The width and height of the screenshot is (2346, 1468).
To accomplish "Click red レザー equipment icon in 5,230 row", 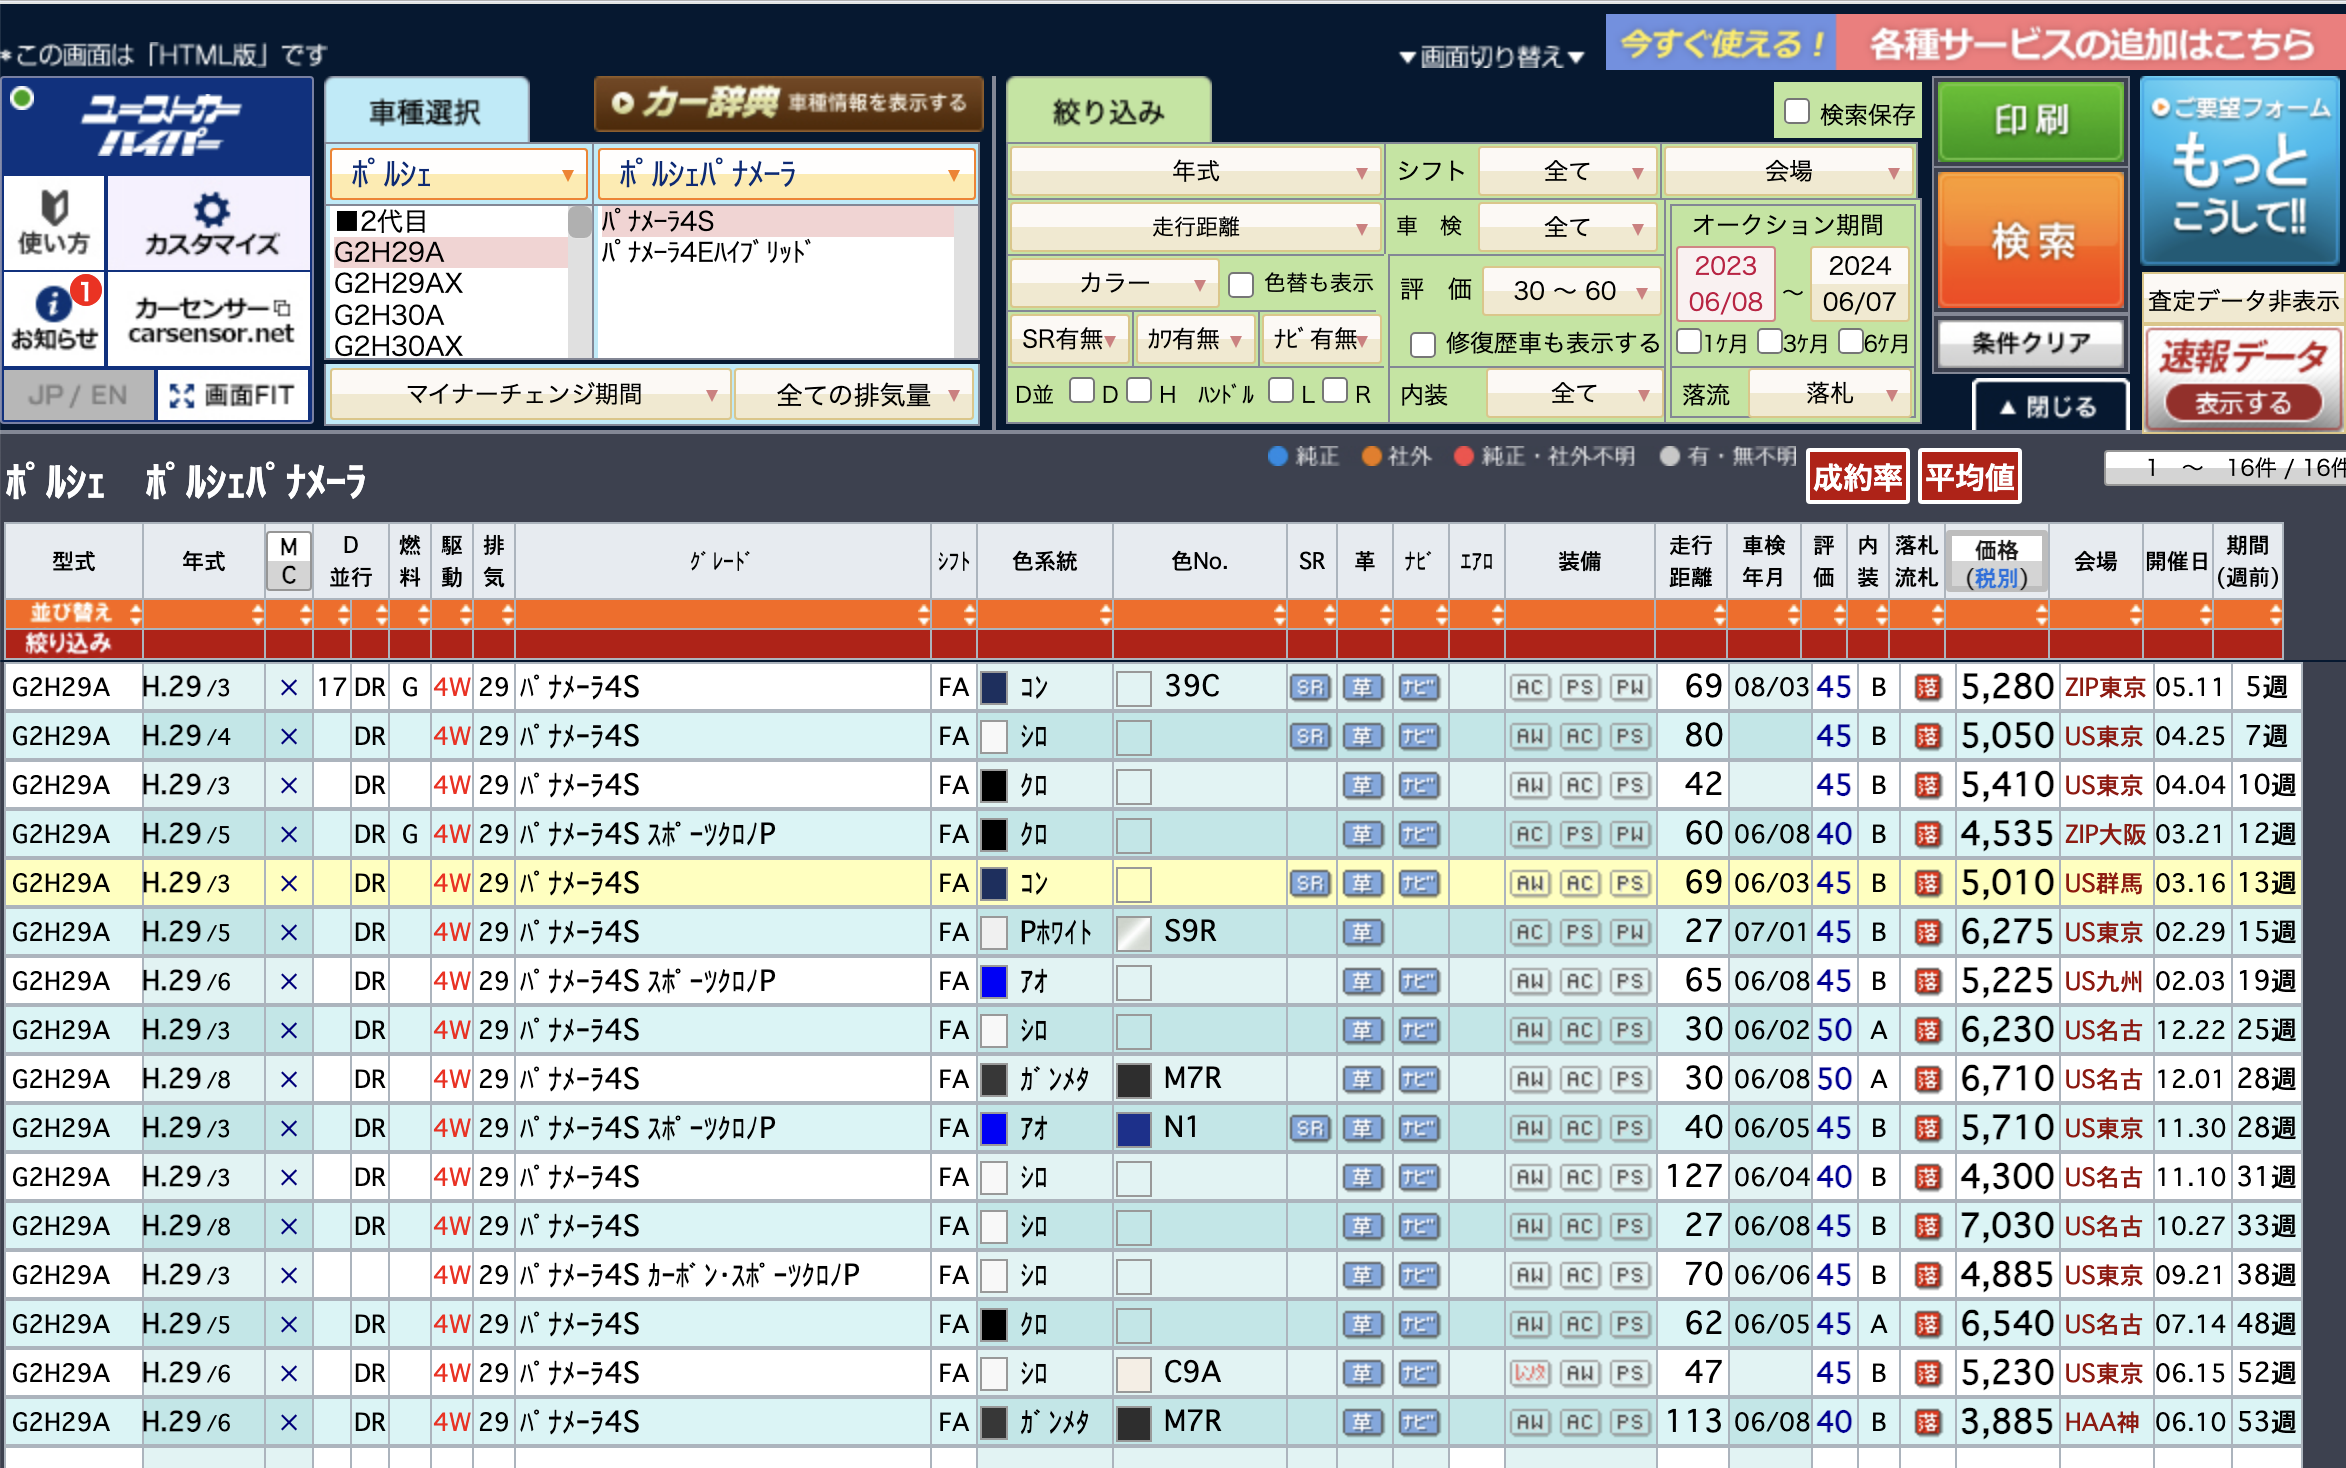I will point(1530,1373).
